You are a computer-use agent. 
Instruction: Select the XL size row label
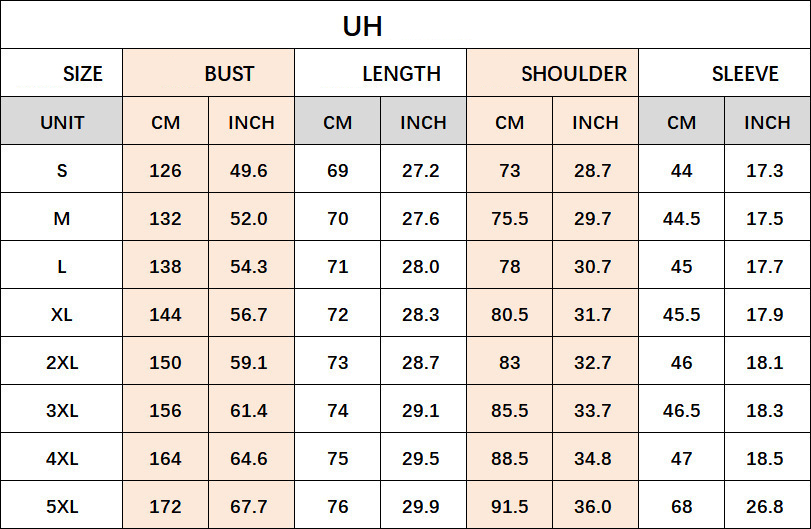(x=62, y=315)
